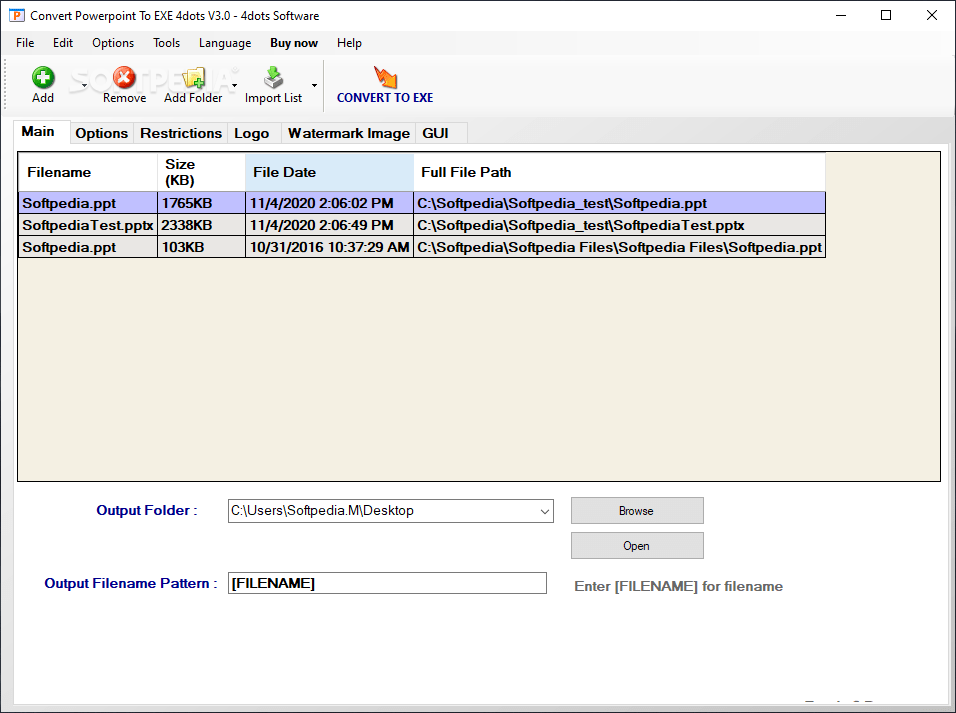Click the 10/31/2016 10:37:29 AM date
Image resolution: width=956 pixels, height=713 pixels.
pos(329,247)
